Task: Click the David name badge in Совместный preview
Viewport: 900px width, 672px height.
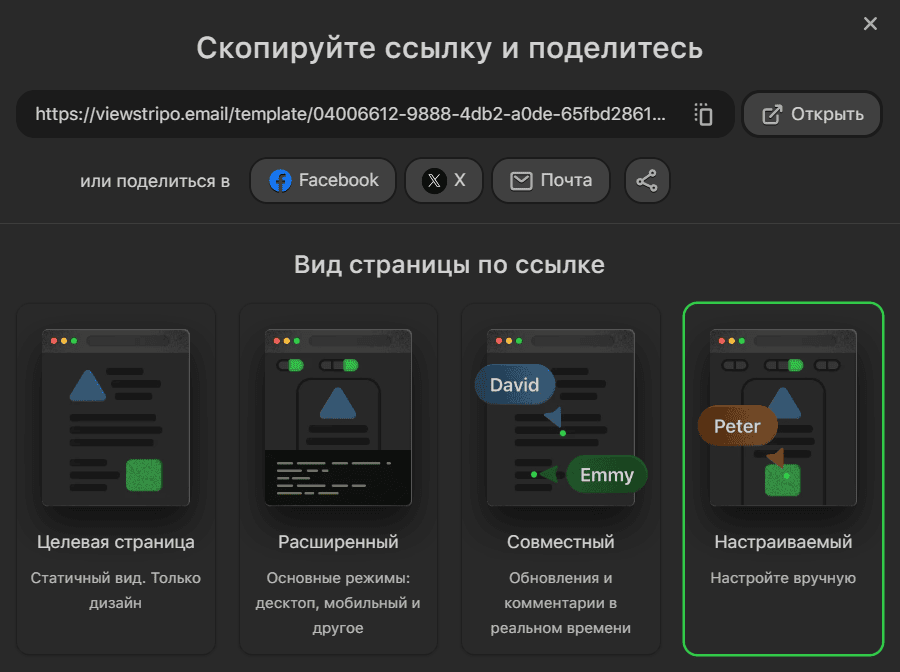Action: pos(514,384)
